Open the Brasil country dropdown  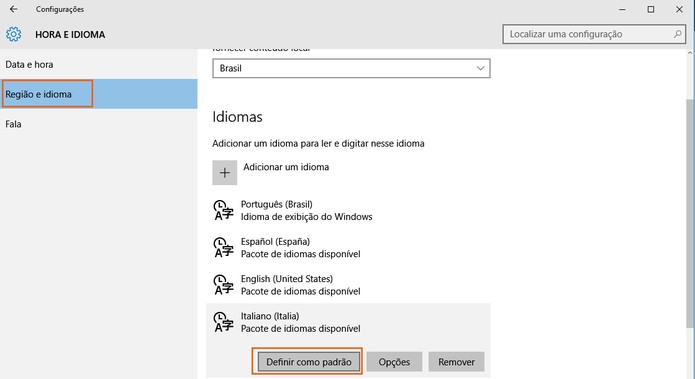click(351, 68)
